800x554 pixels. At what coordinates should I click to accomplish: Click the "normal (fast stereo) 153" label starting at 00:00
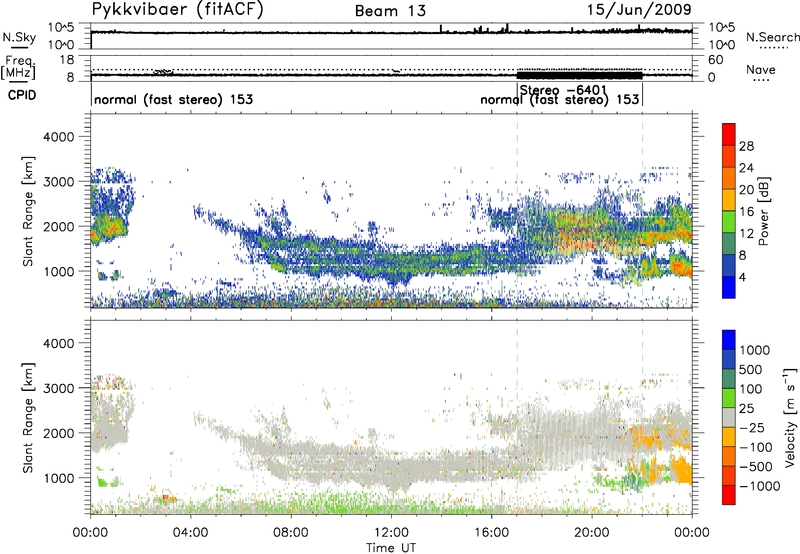173,99
